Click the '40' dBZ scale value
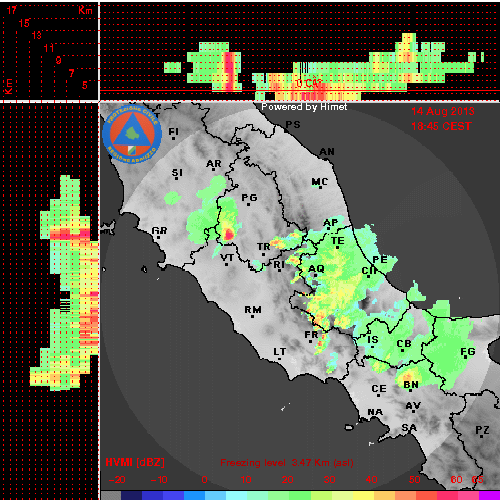500x500 pixels. [371, 480]
